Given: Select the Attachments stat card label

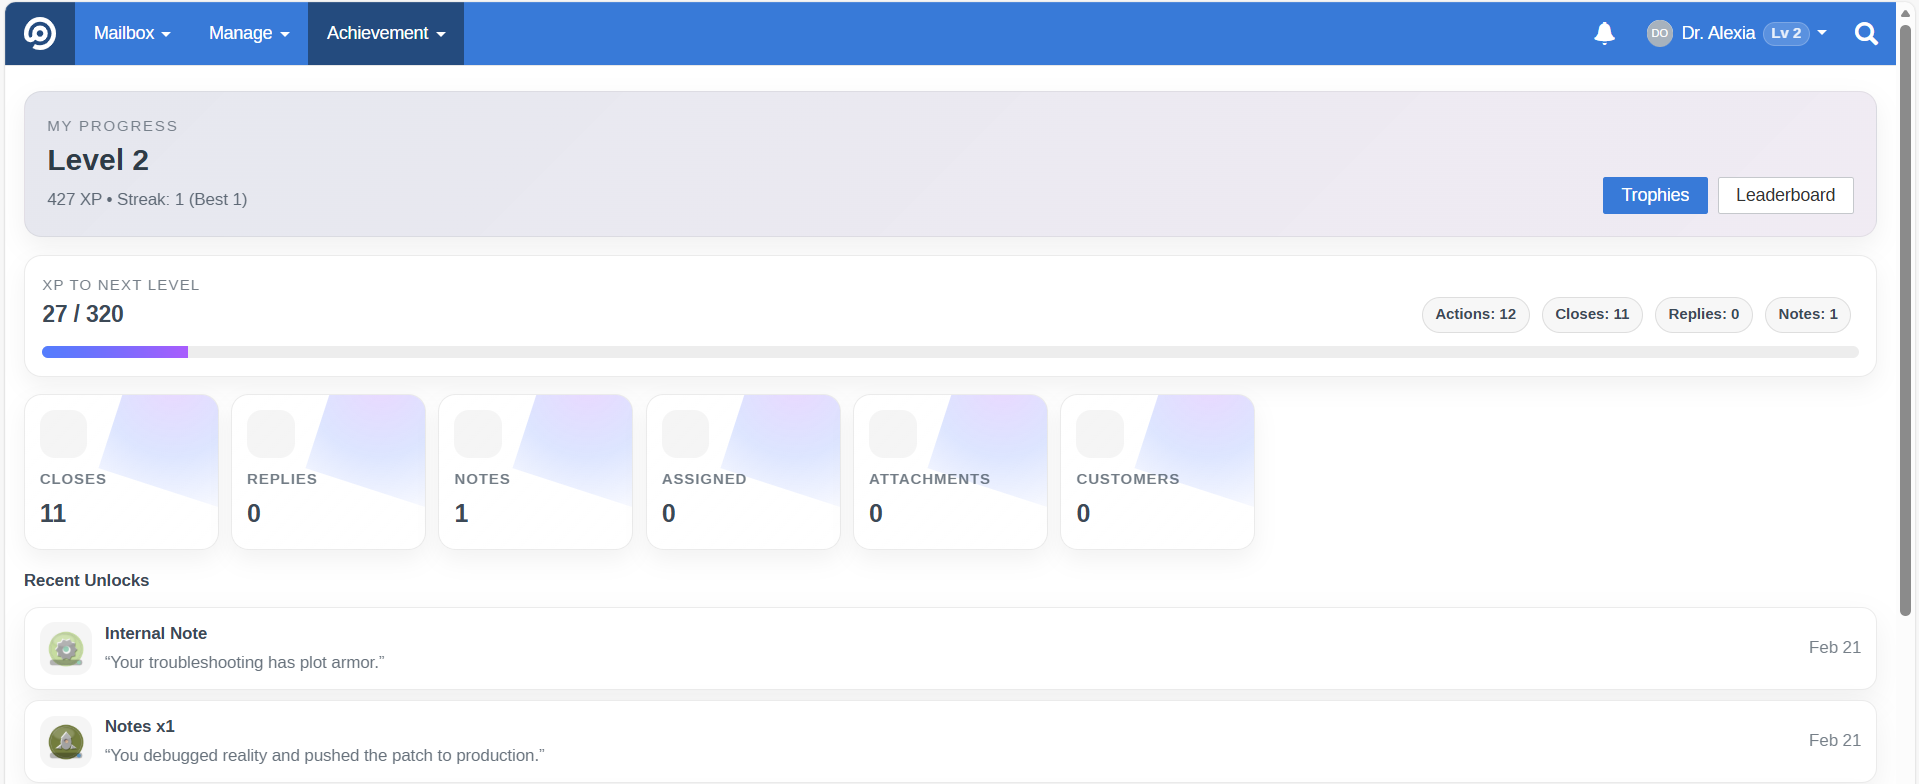Looking at the screenshot, I should click(x=929, y=479).
